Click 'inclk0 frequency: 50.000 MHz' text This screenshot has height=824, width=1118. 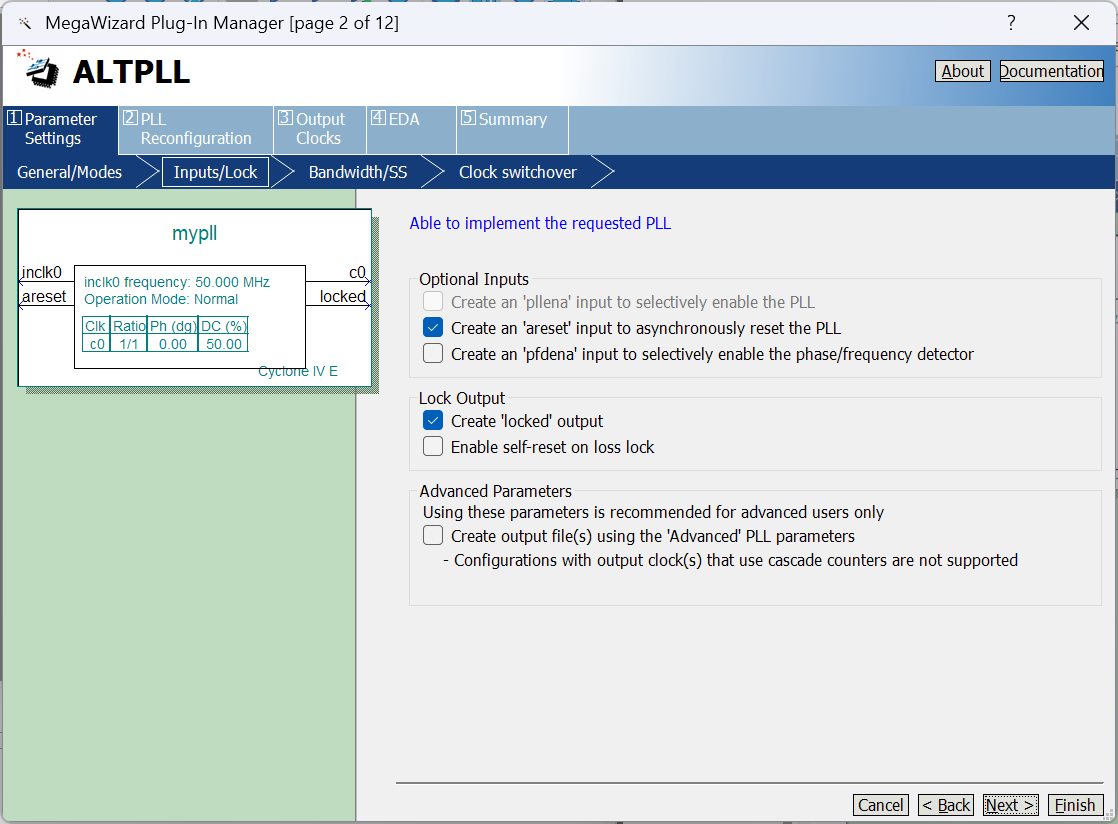[177, 282]
